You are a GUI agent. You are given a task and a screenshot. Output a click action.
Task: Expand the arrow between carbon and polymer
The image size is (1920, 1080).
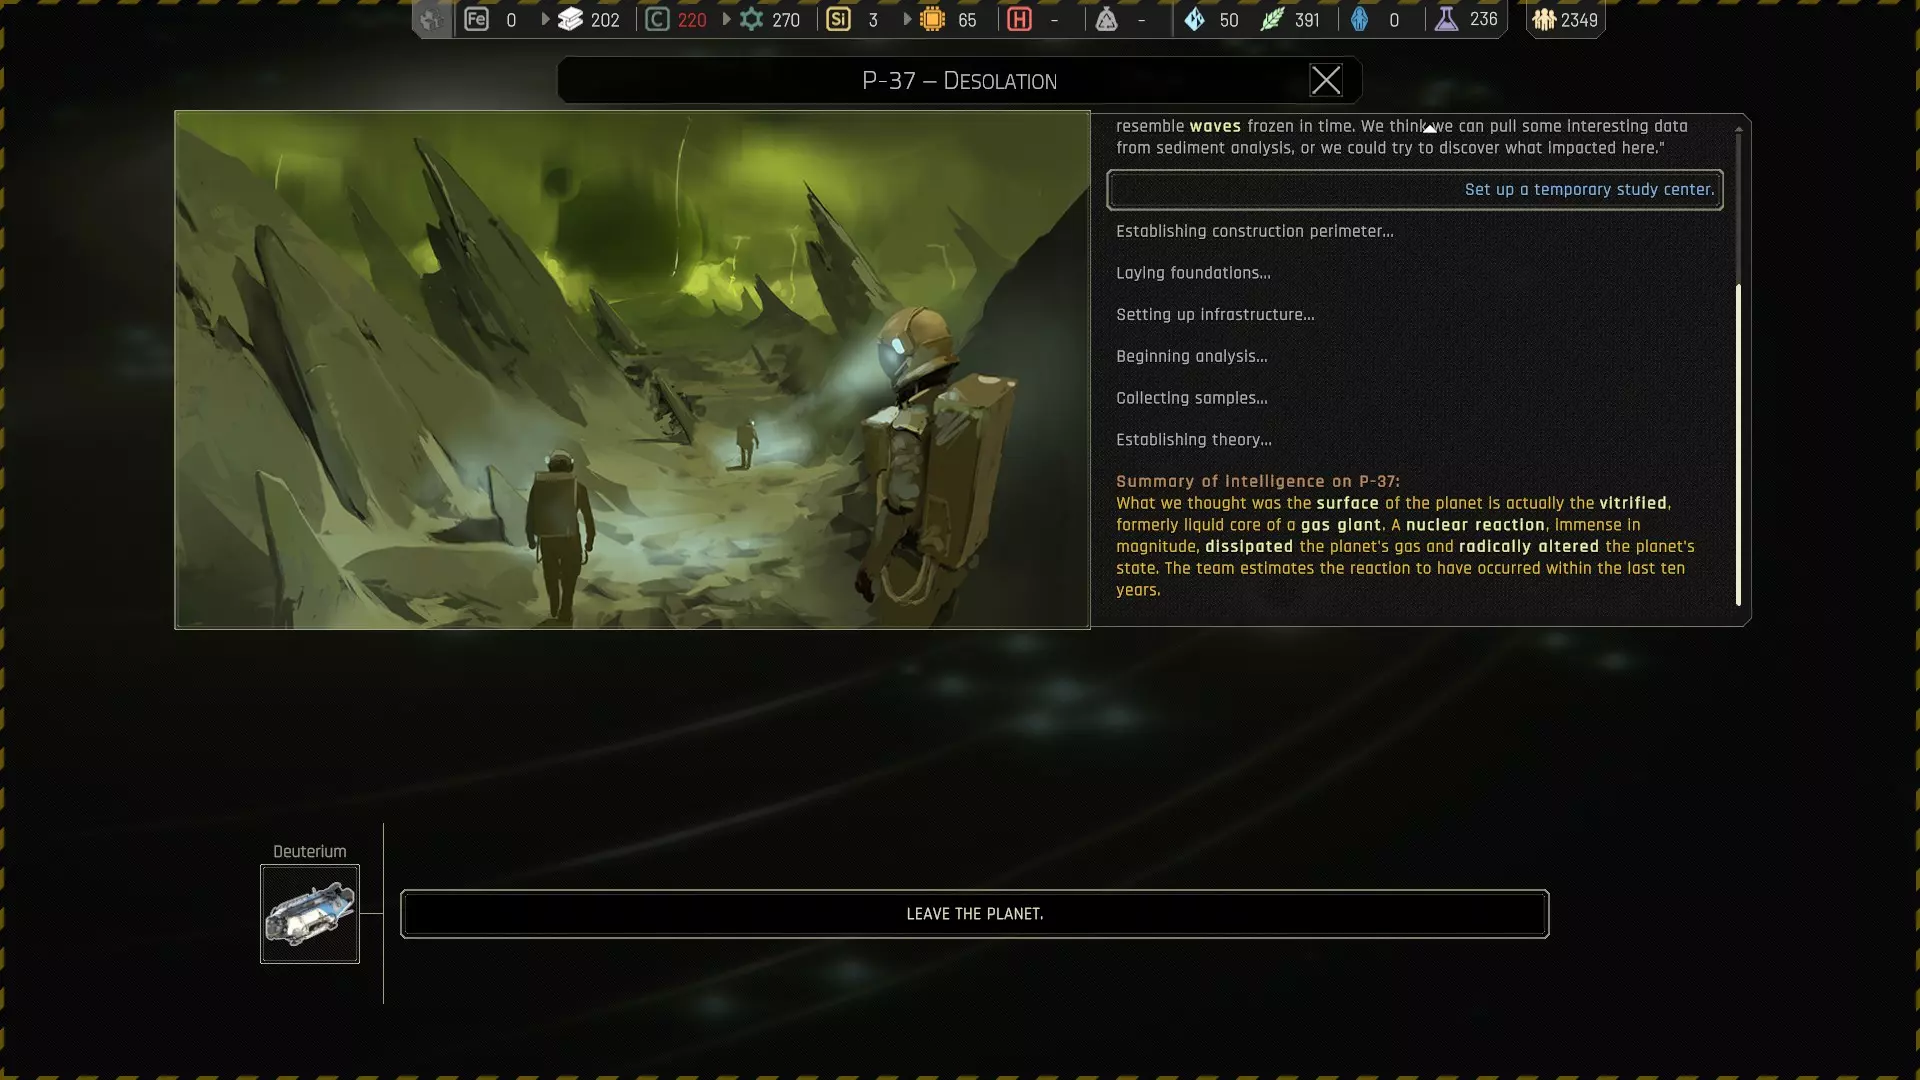click(x=726, y=19)
